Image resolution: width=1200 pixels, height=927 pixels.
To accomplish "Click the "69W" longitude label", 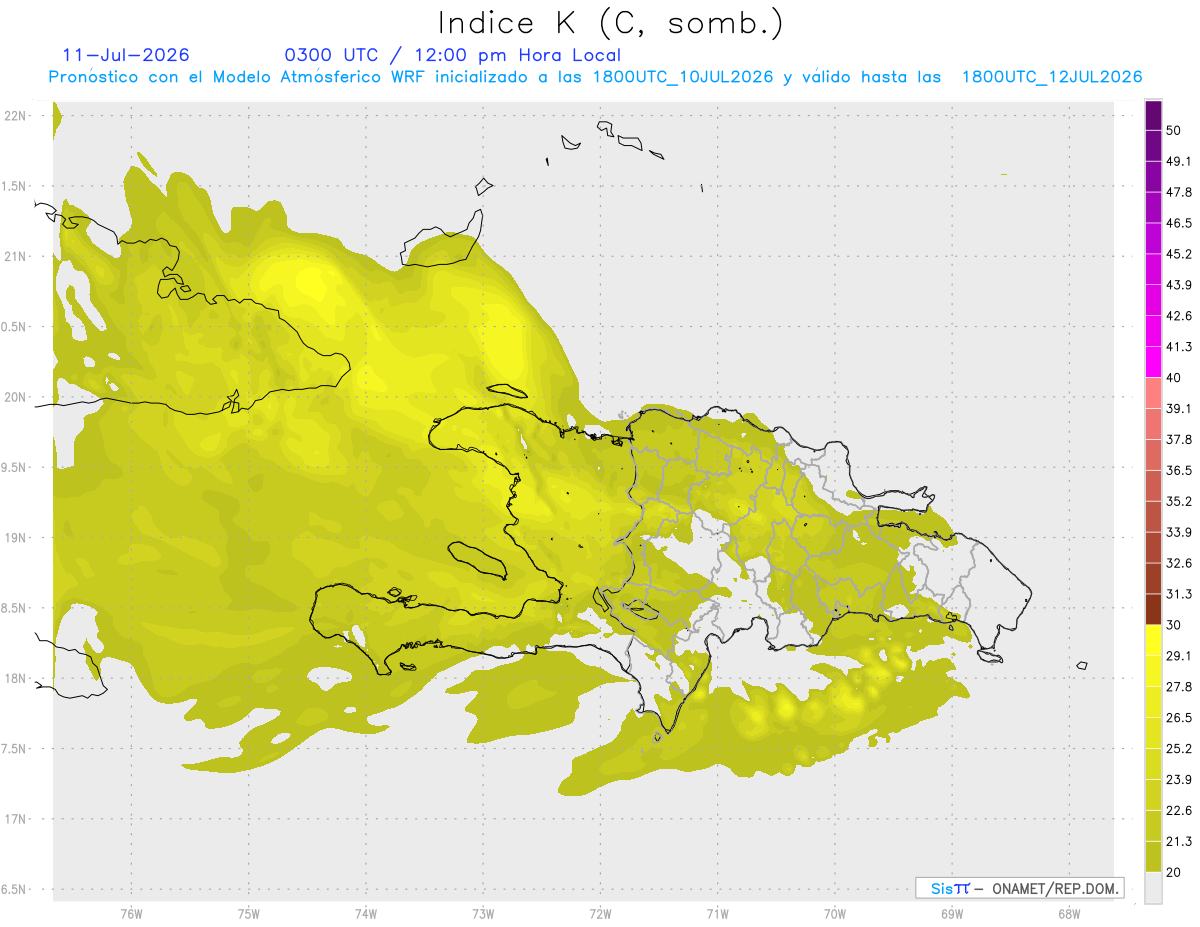I will point(952,913).
